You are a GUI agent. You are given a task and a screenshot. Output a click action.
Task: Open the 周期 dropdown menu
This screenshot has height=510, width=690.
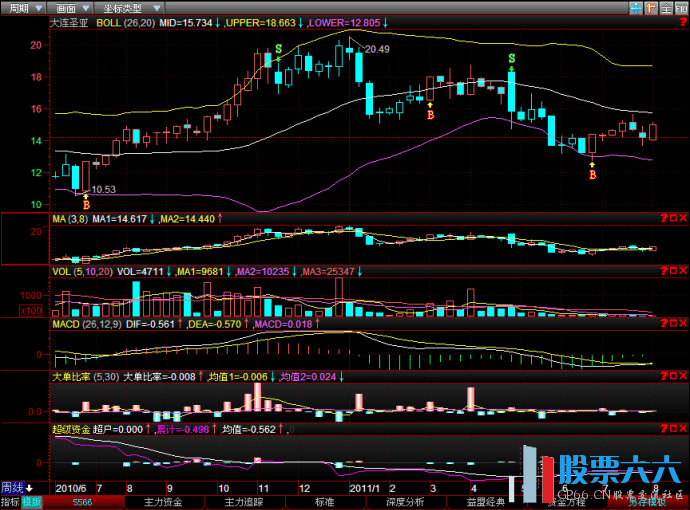click(x=21, y=7)
